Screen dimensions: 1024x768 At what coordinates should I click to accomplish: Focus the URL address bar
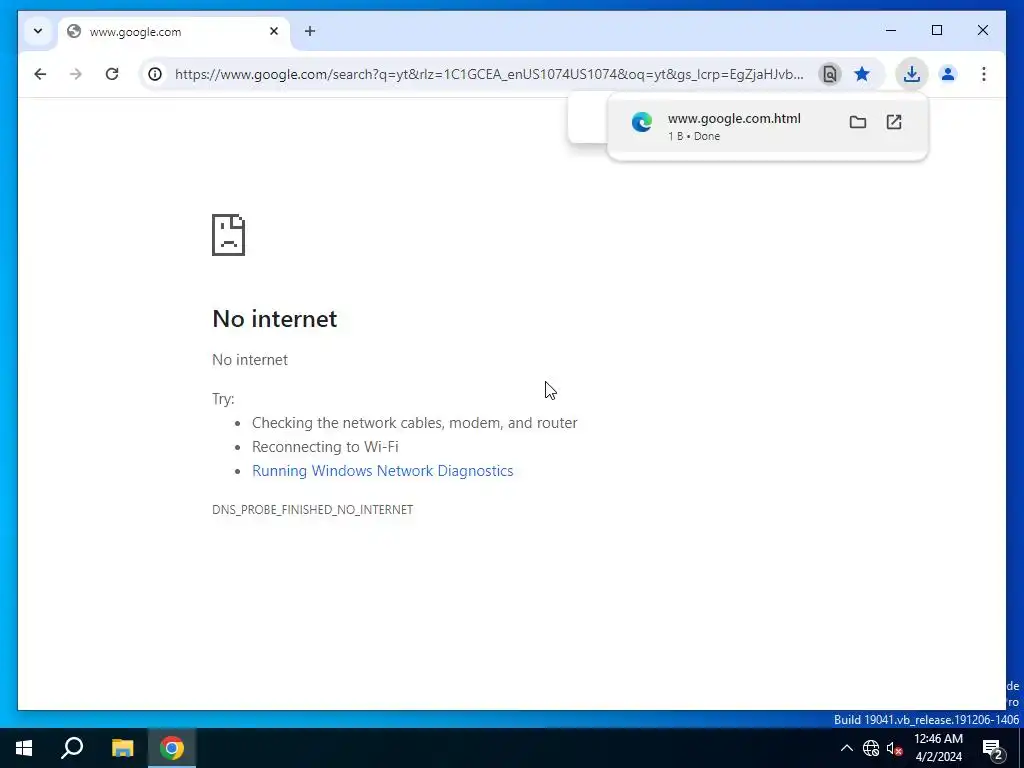tap(488, 74)
